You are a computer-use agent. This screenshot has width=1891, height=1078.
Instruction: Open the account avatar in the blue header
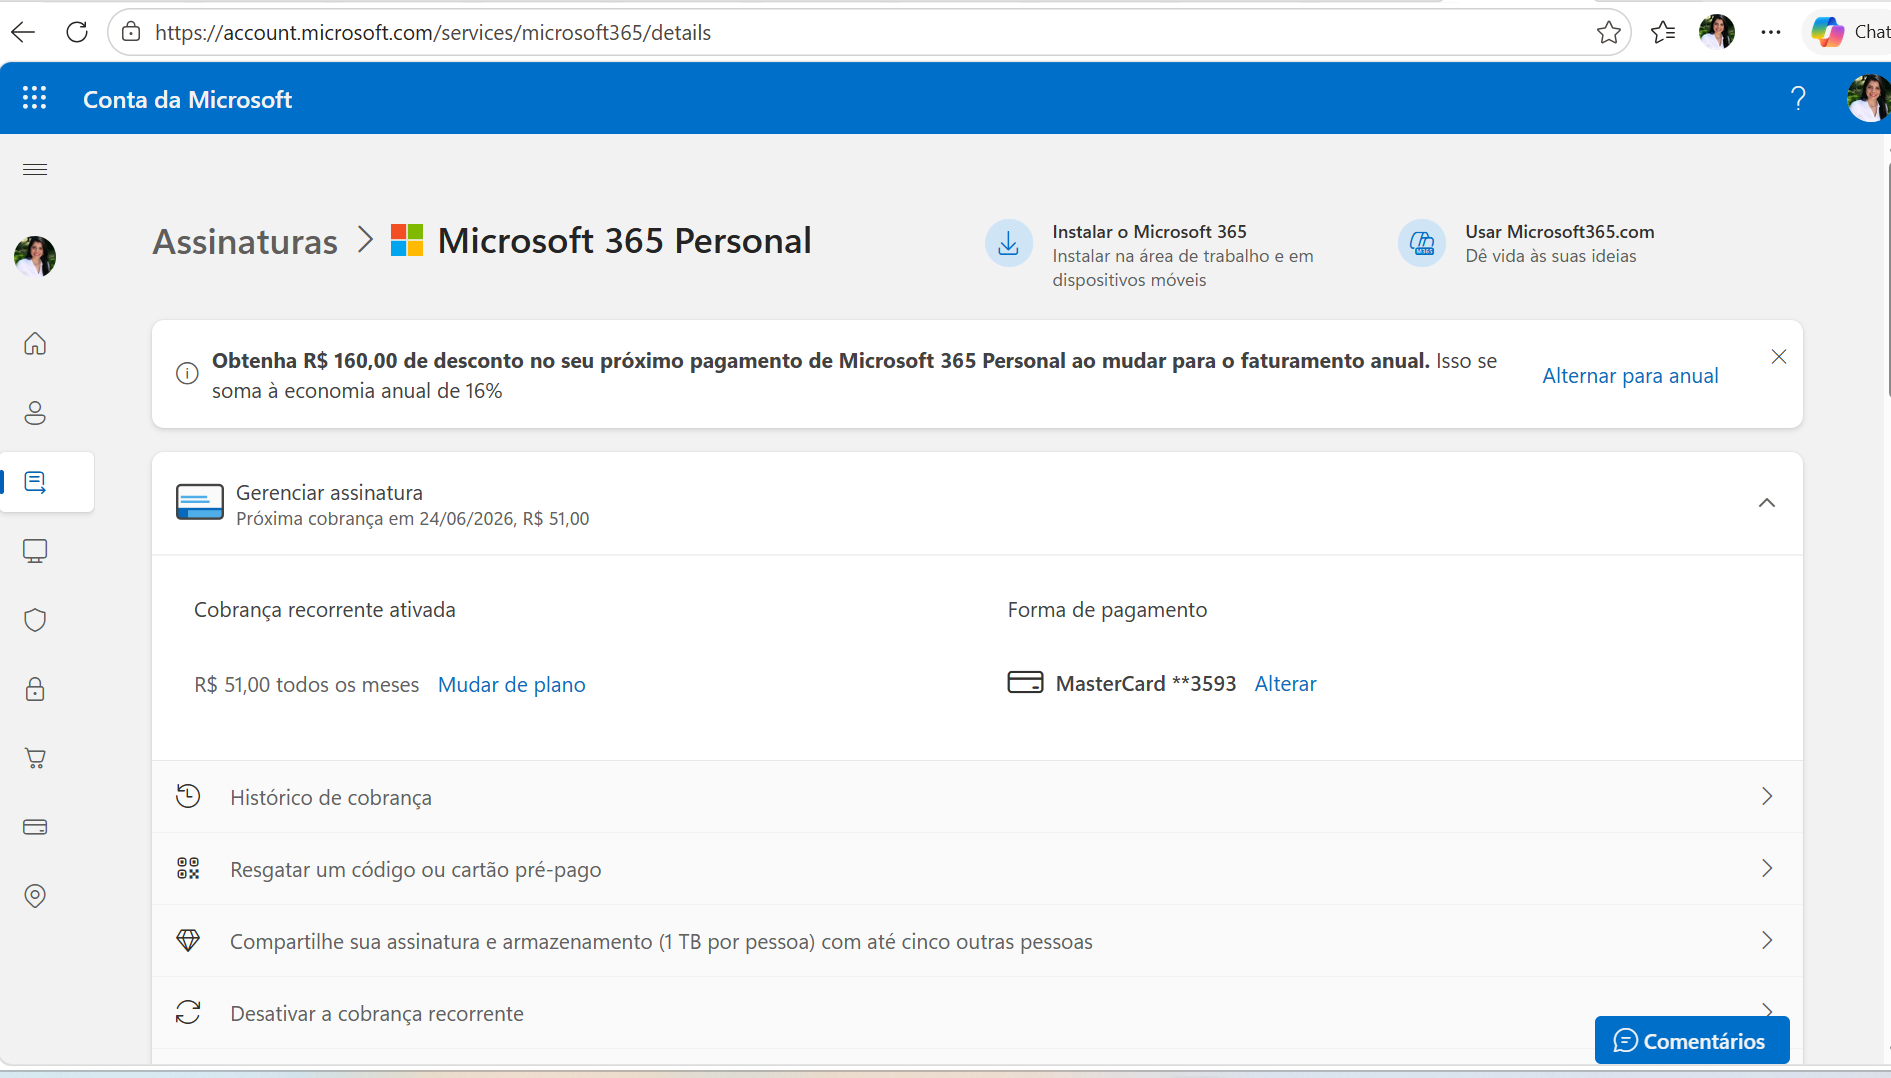pyautogui.click(x=1868, y=98)
